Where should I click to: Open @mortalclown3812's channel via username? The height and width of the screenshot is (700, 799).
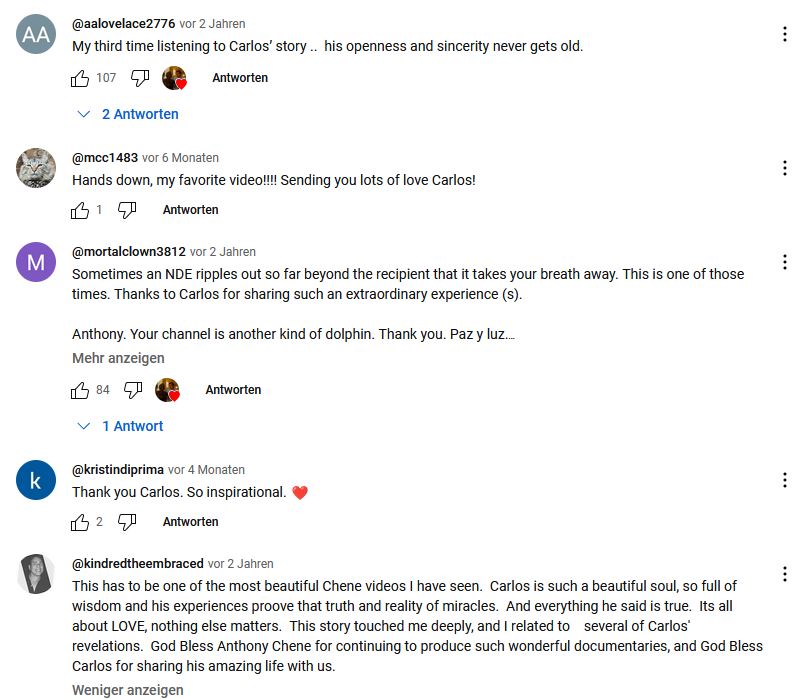[128, 252]
